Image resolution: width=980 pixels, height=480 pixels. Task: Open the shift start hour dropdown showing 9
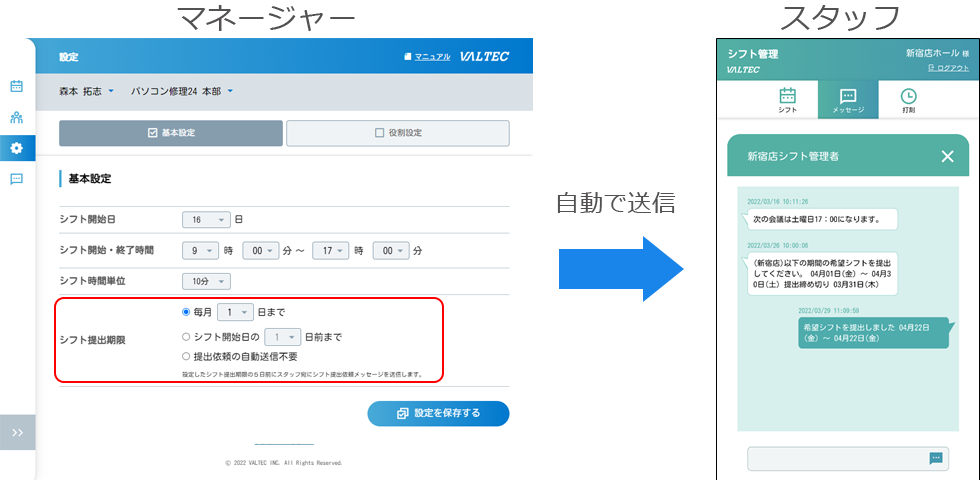click(201, 251)
